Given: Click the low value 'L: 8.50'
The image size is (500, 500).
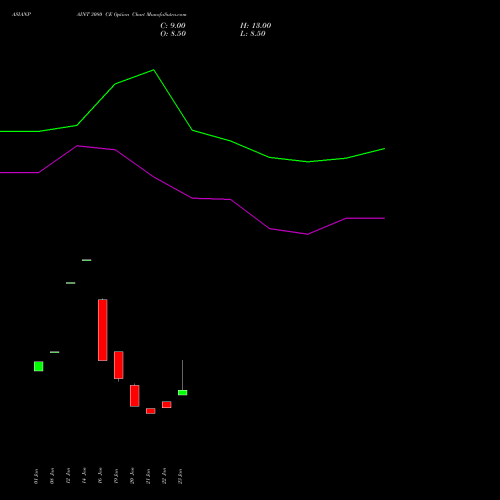Looking at the screenshot, I should (x=253, y=34).
